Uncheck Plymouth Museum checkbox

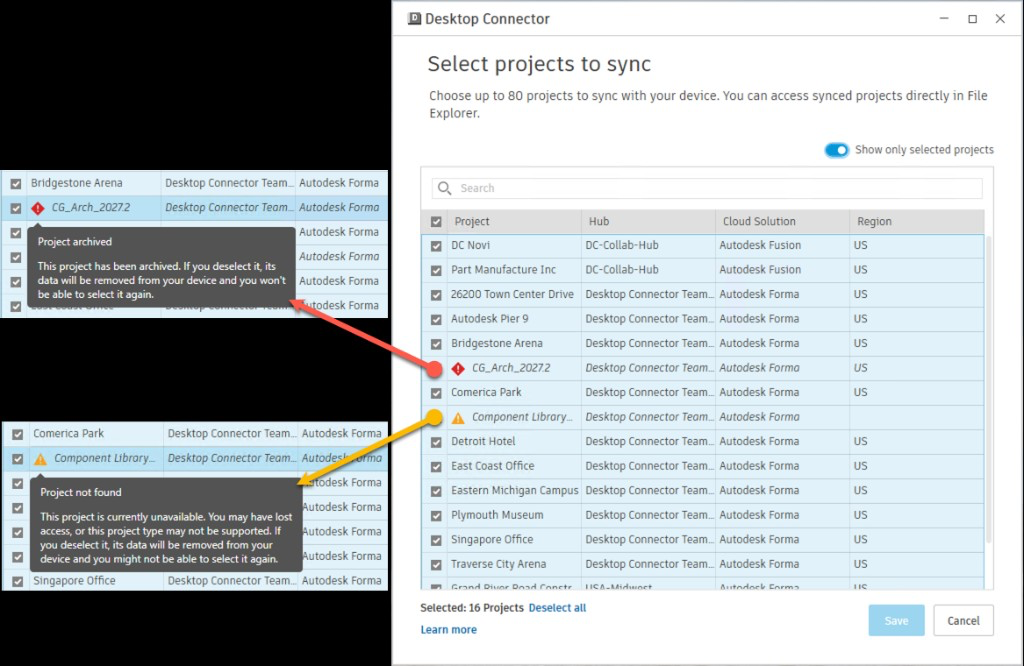coord(436,516)
